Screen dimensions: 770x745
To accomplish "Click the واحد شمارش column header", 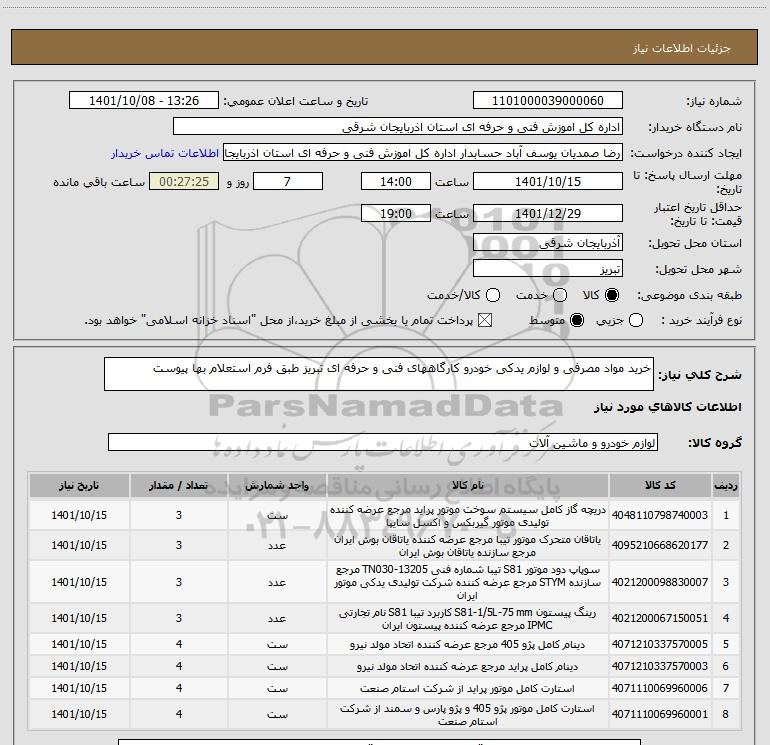I will 277,486.
